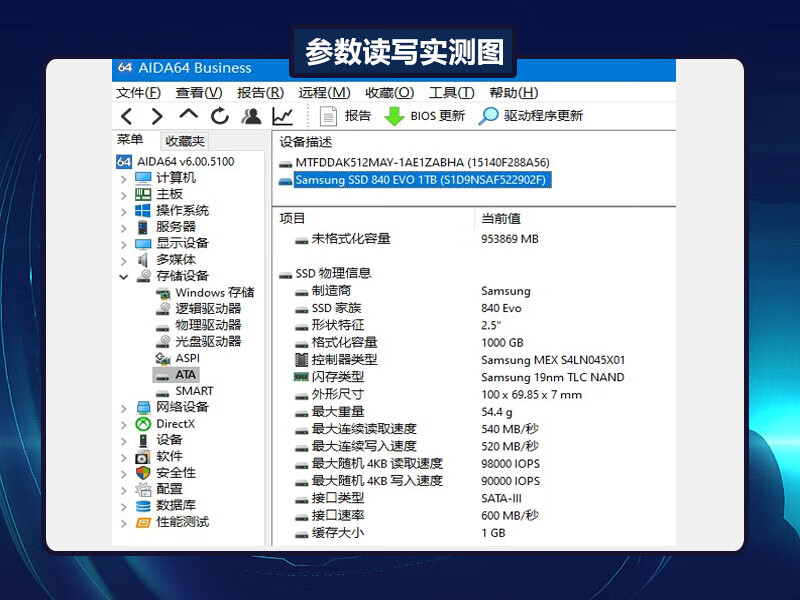Expand the 多媒体 tree node

(x=123, y=261)
